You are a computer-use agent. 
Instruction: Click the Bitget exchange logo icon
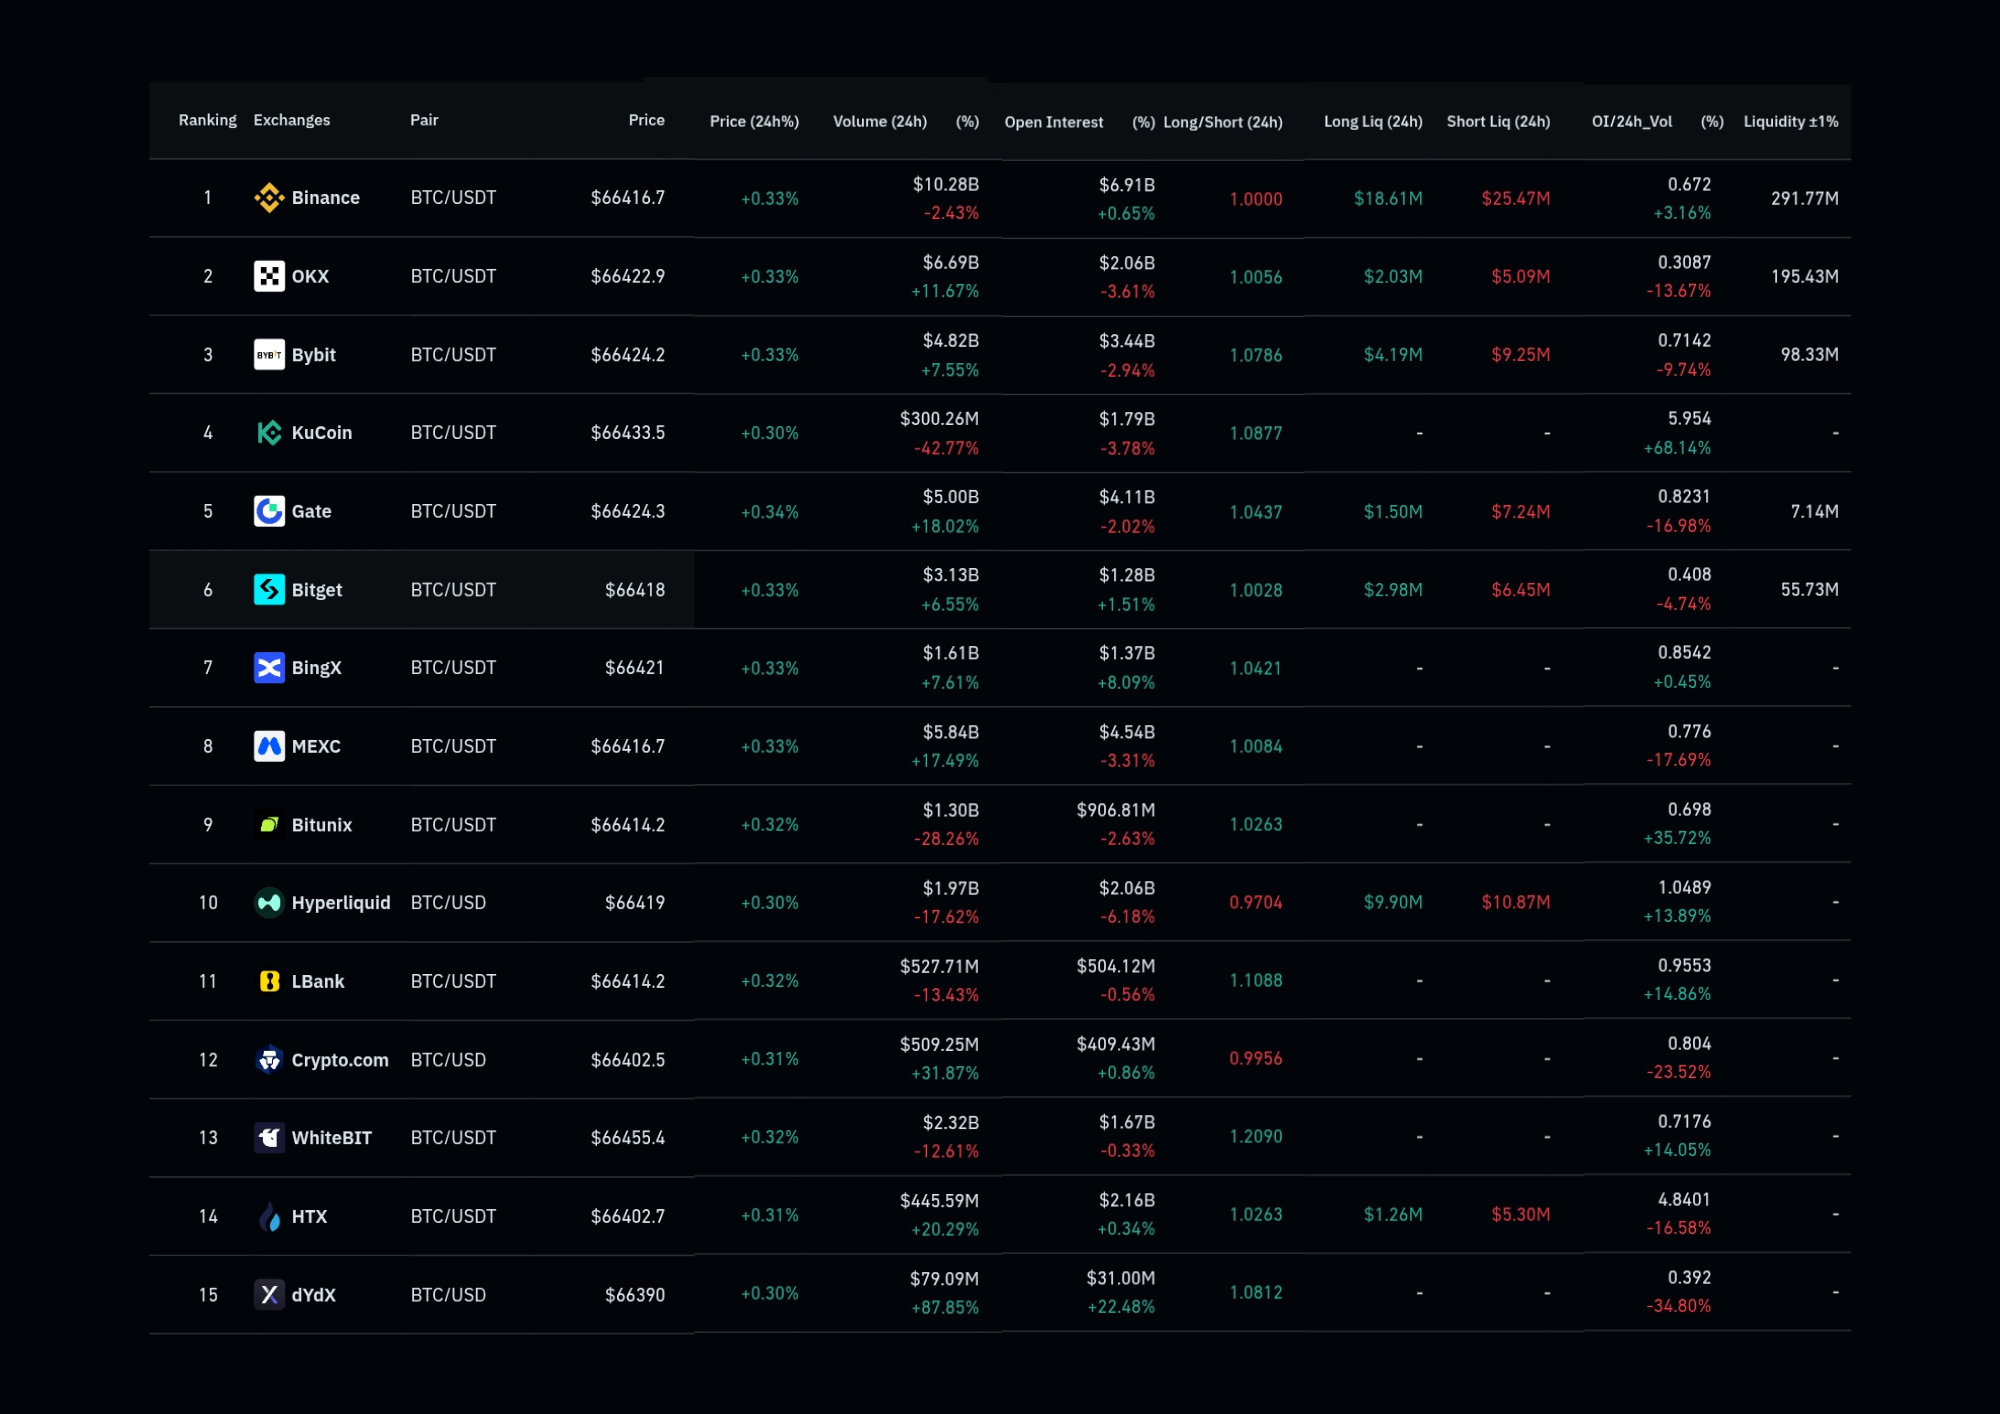(x=269, y=590)
